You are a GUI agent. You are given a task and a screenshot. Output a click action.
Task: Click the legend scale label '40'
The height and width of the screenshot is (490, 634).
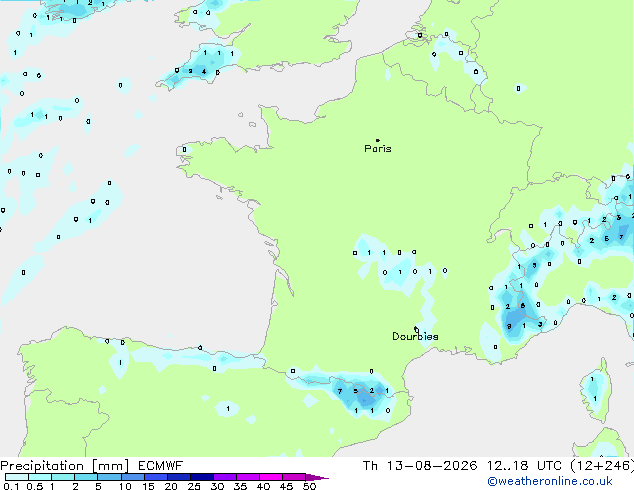pyautogui.click(x=263, y=486)
